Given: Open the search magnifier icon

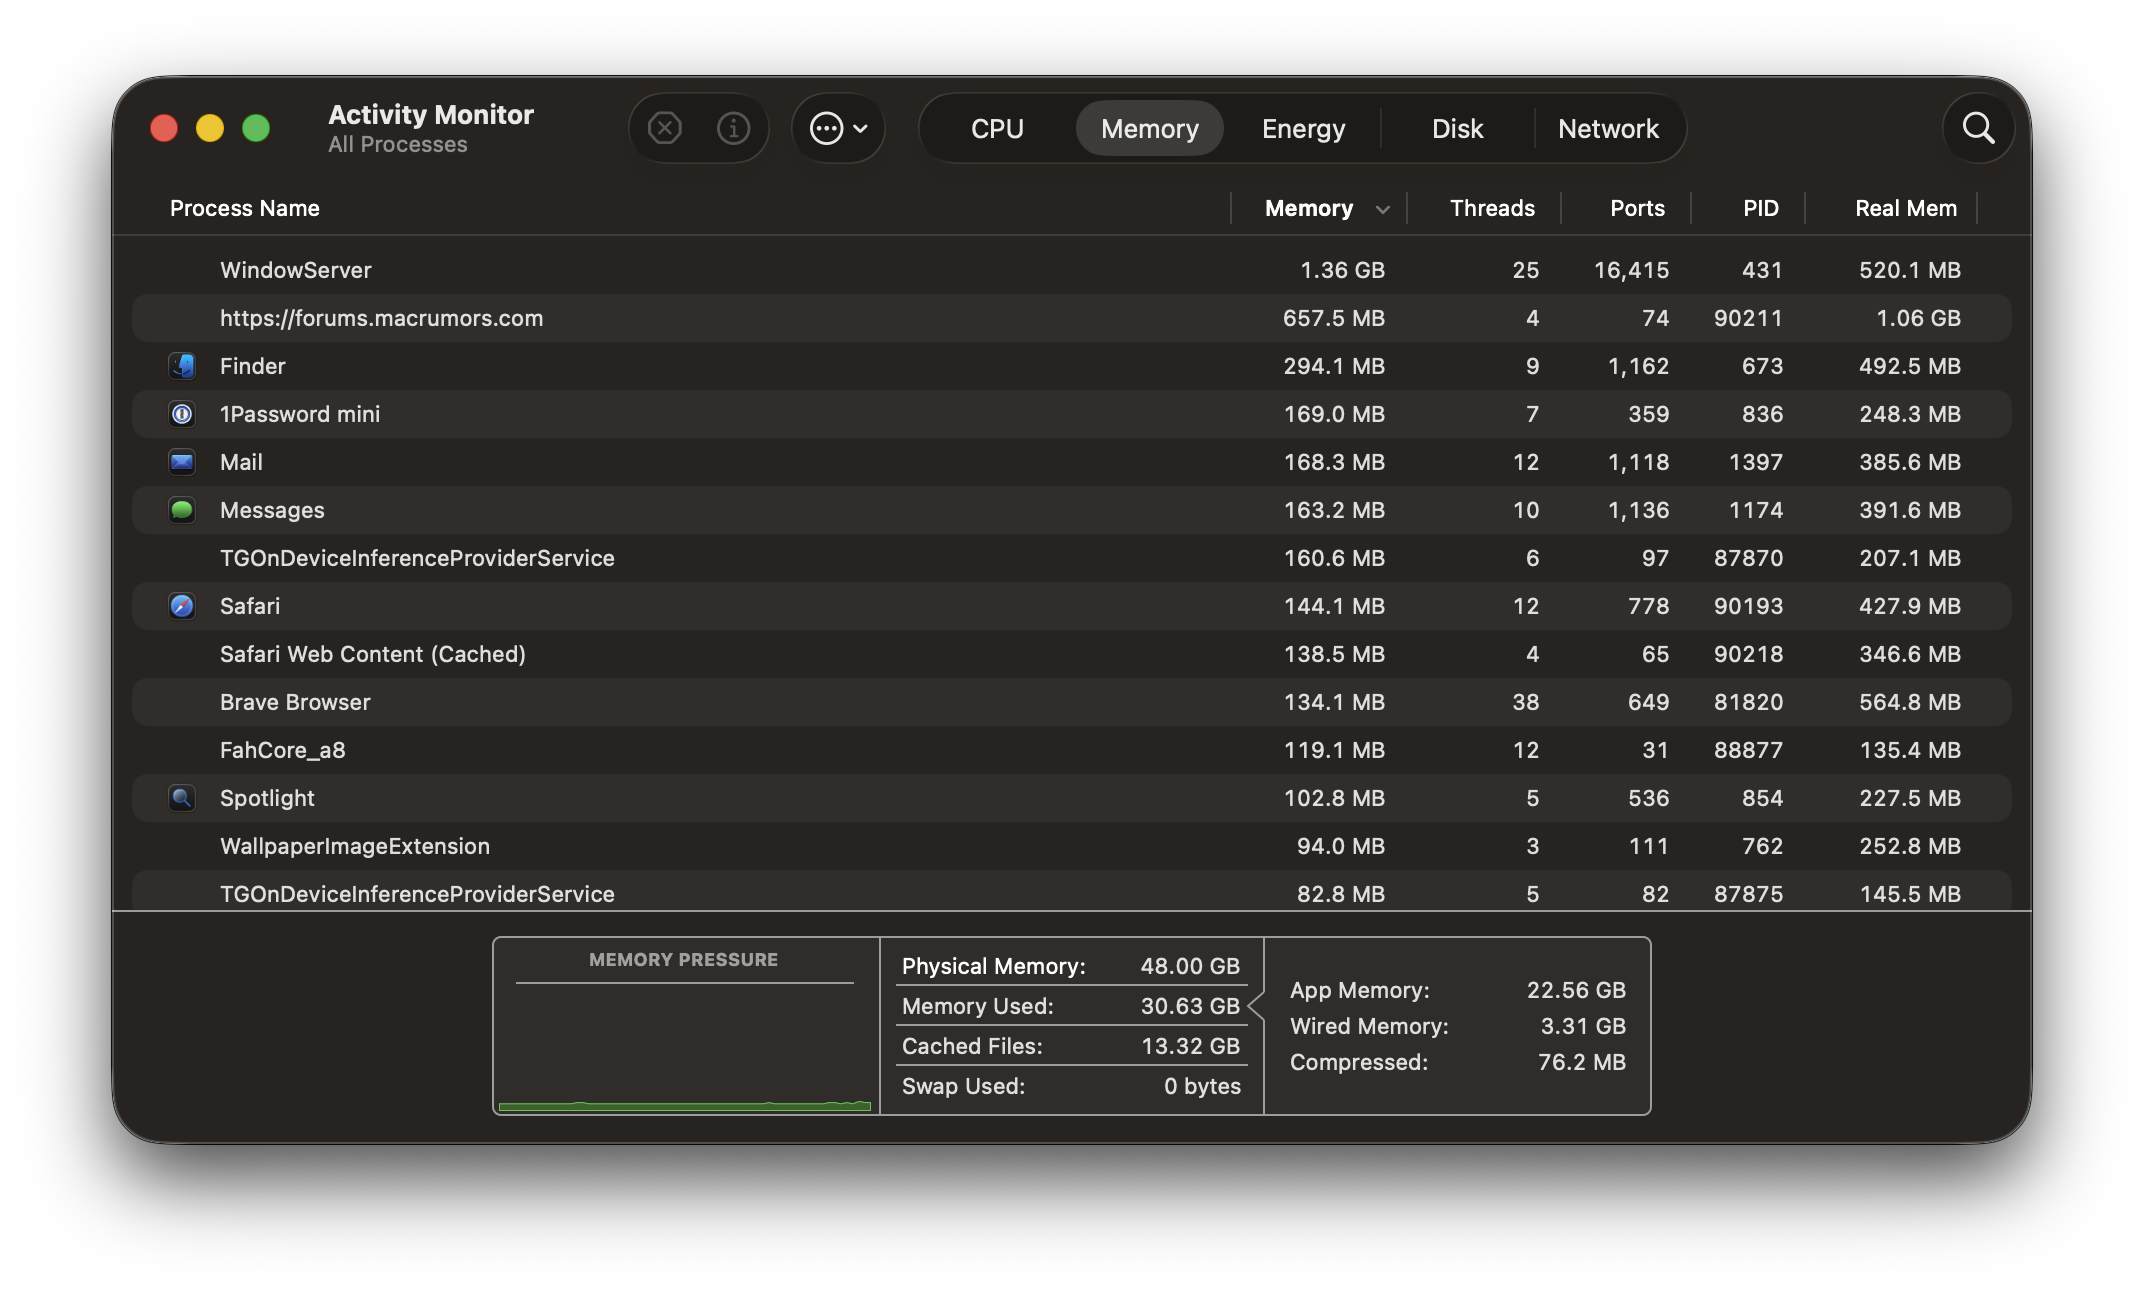Looking at the screenshot, I should 1978,128.
